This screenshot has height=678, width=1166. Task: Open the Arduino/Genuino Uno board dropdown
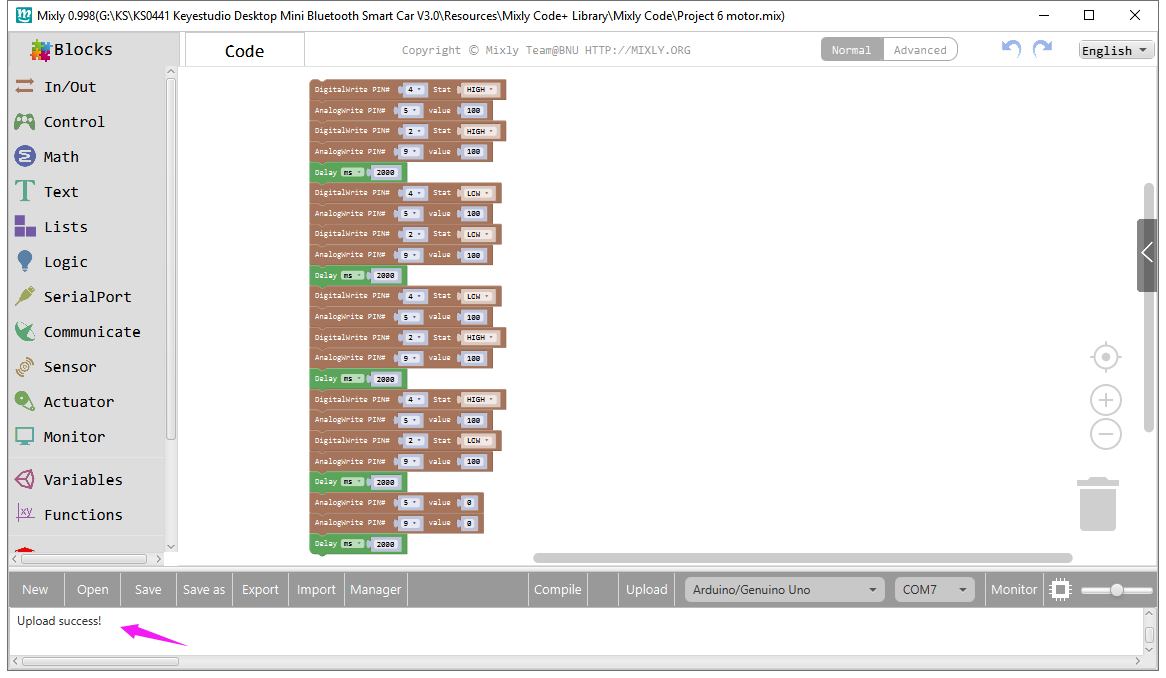pyautogui.click(x=785, y=590)
